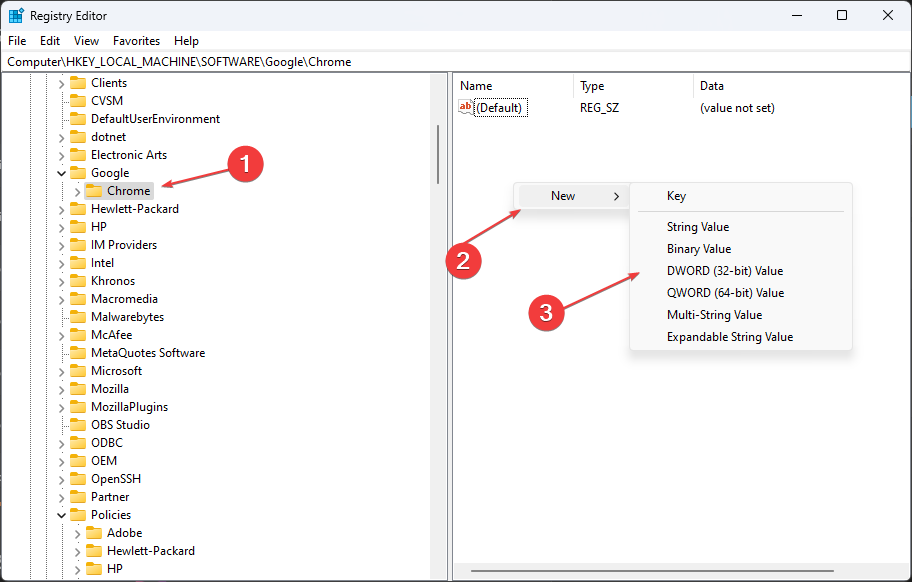Click the registry path address bar
The width and height of the screenshot is (912, 582).
tap(456, 62)
